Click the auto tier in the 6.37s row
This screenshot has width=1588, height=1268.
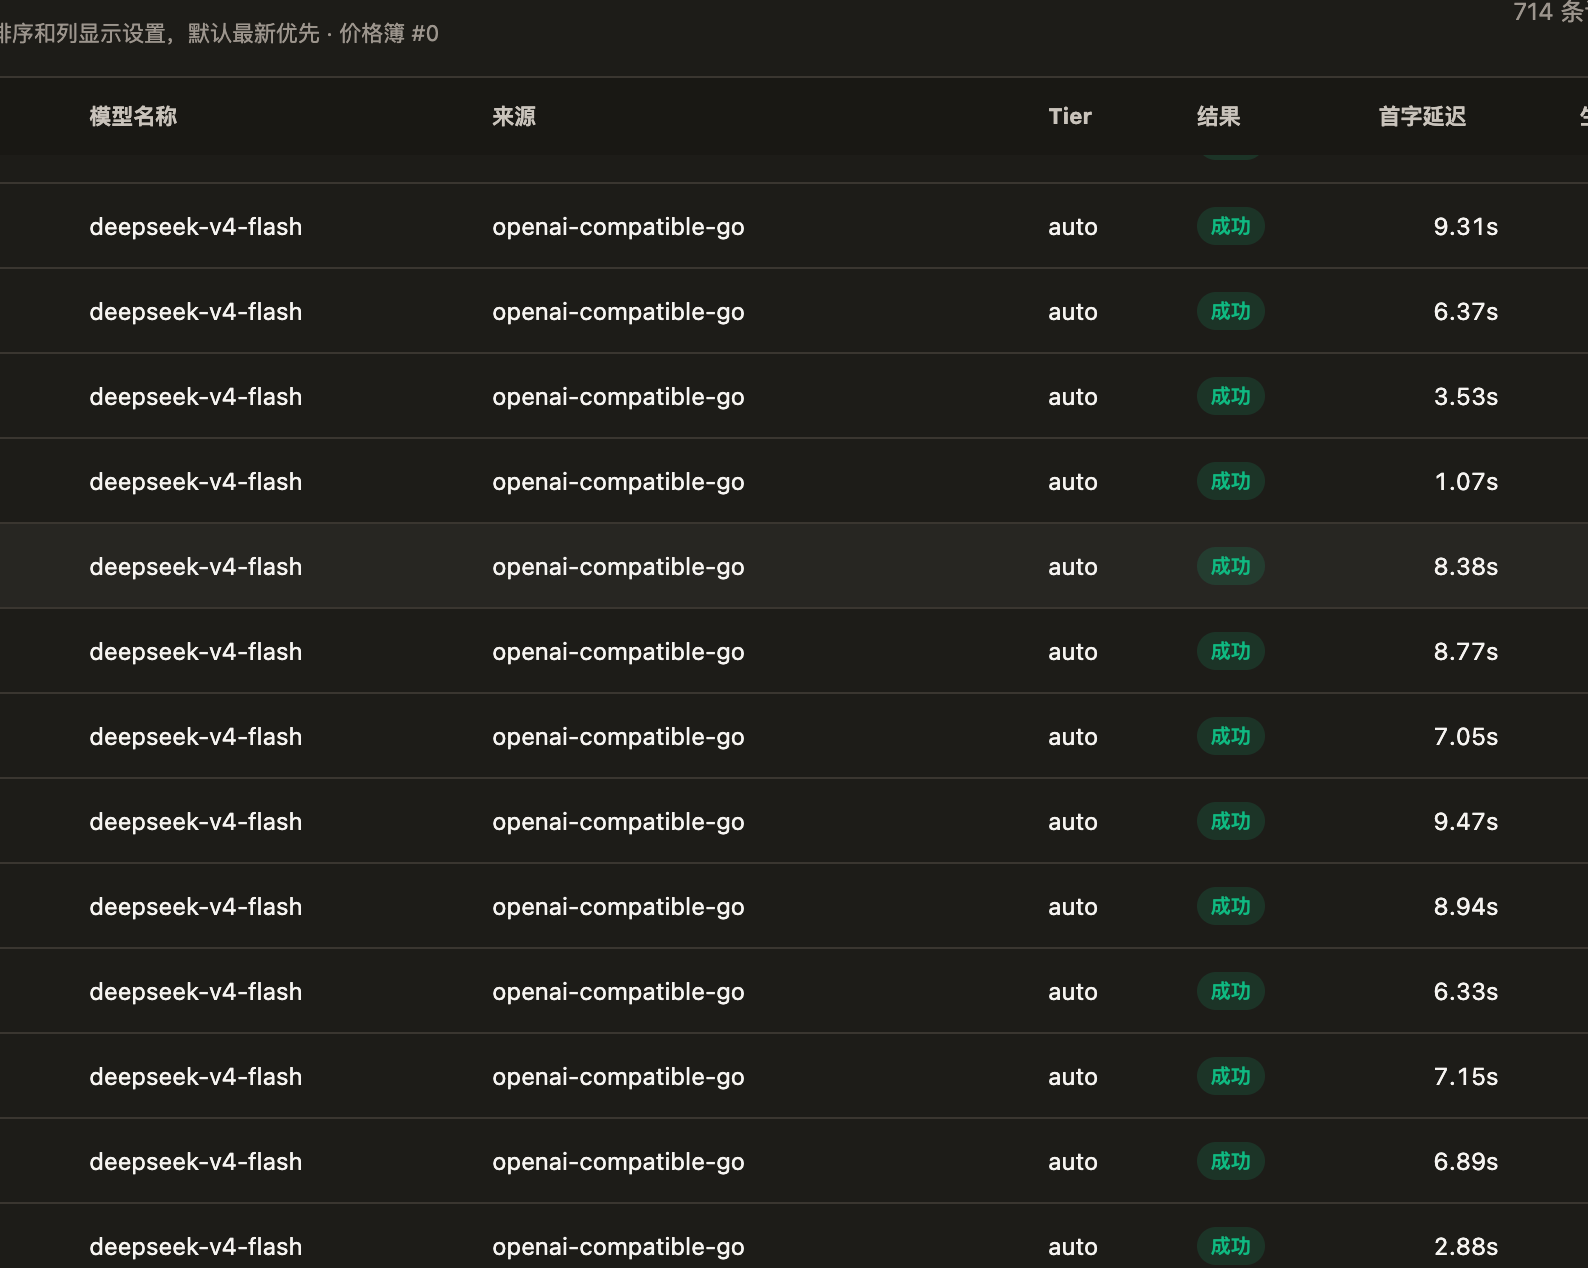tap(1073, 312)
